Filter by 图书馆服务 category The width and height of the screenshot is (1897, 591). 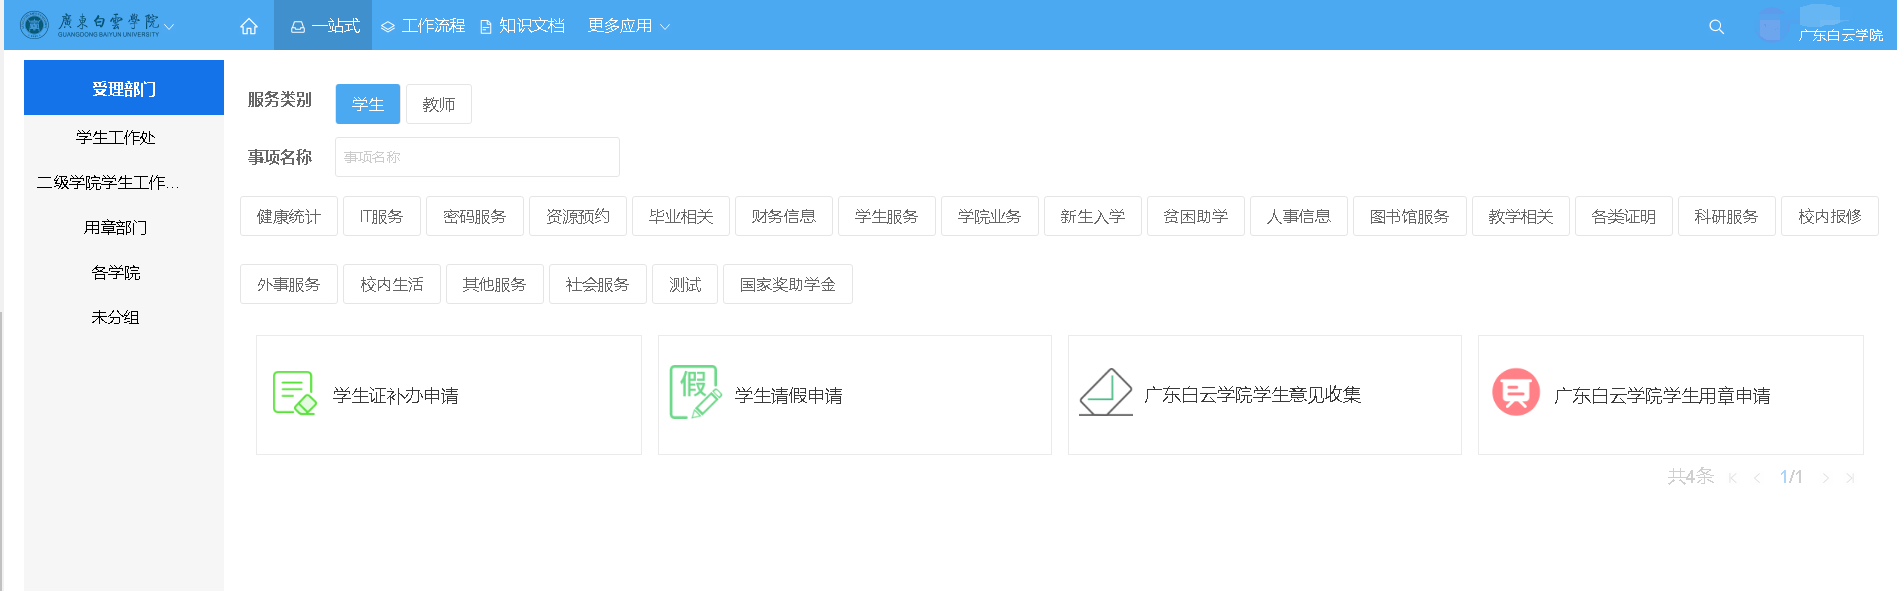[1408, 216]
